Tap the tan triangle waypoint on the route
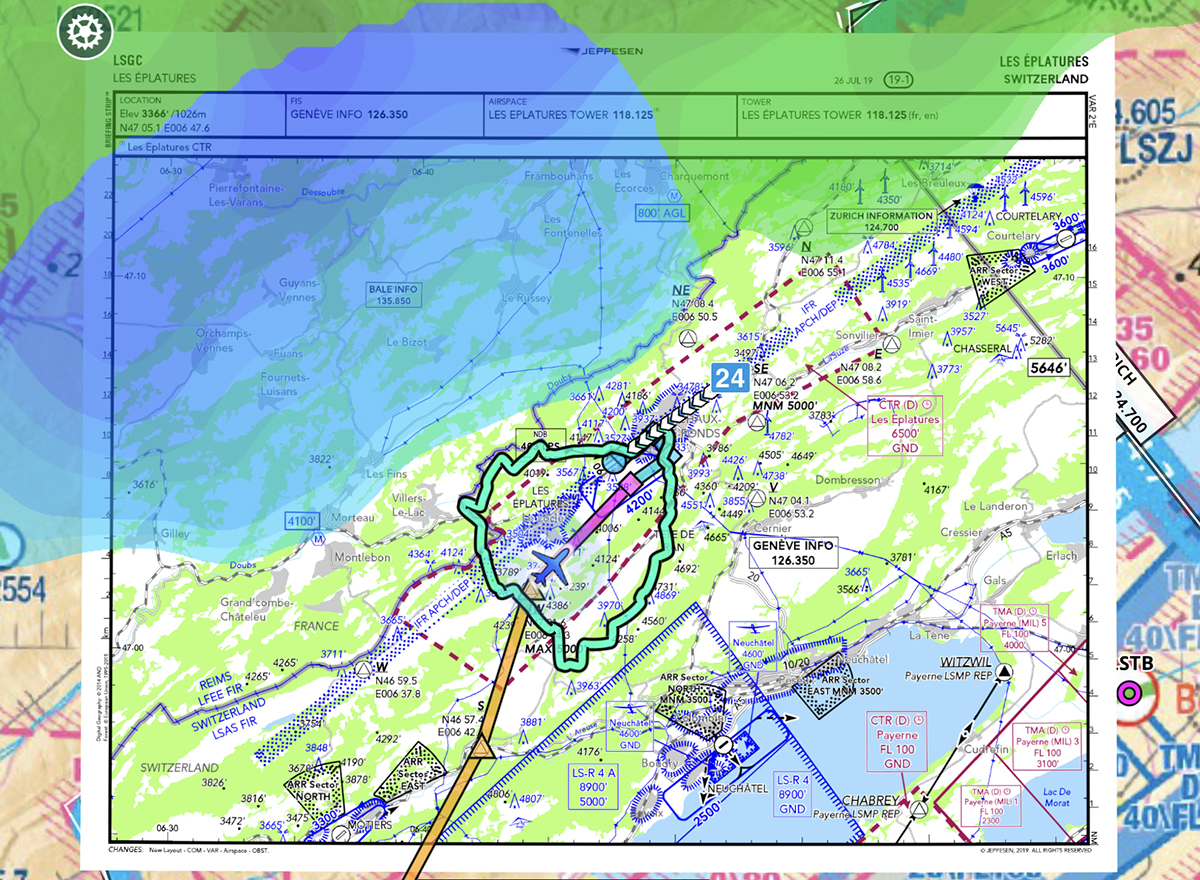The height and width of the screenshot is (880, 1200). [483, 746]
